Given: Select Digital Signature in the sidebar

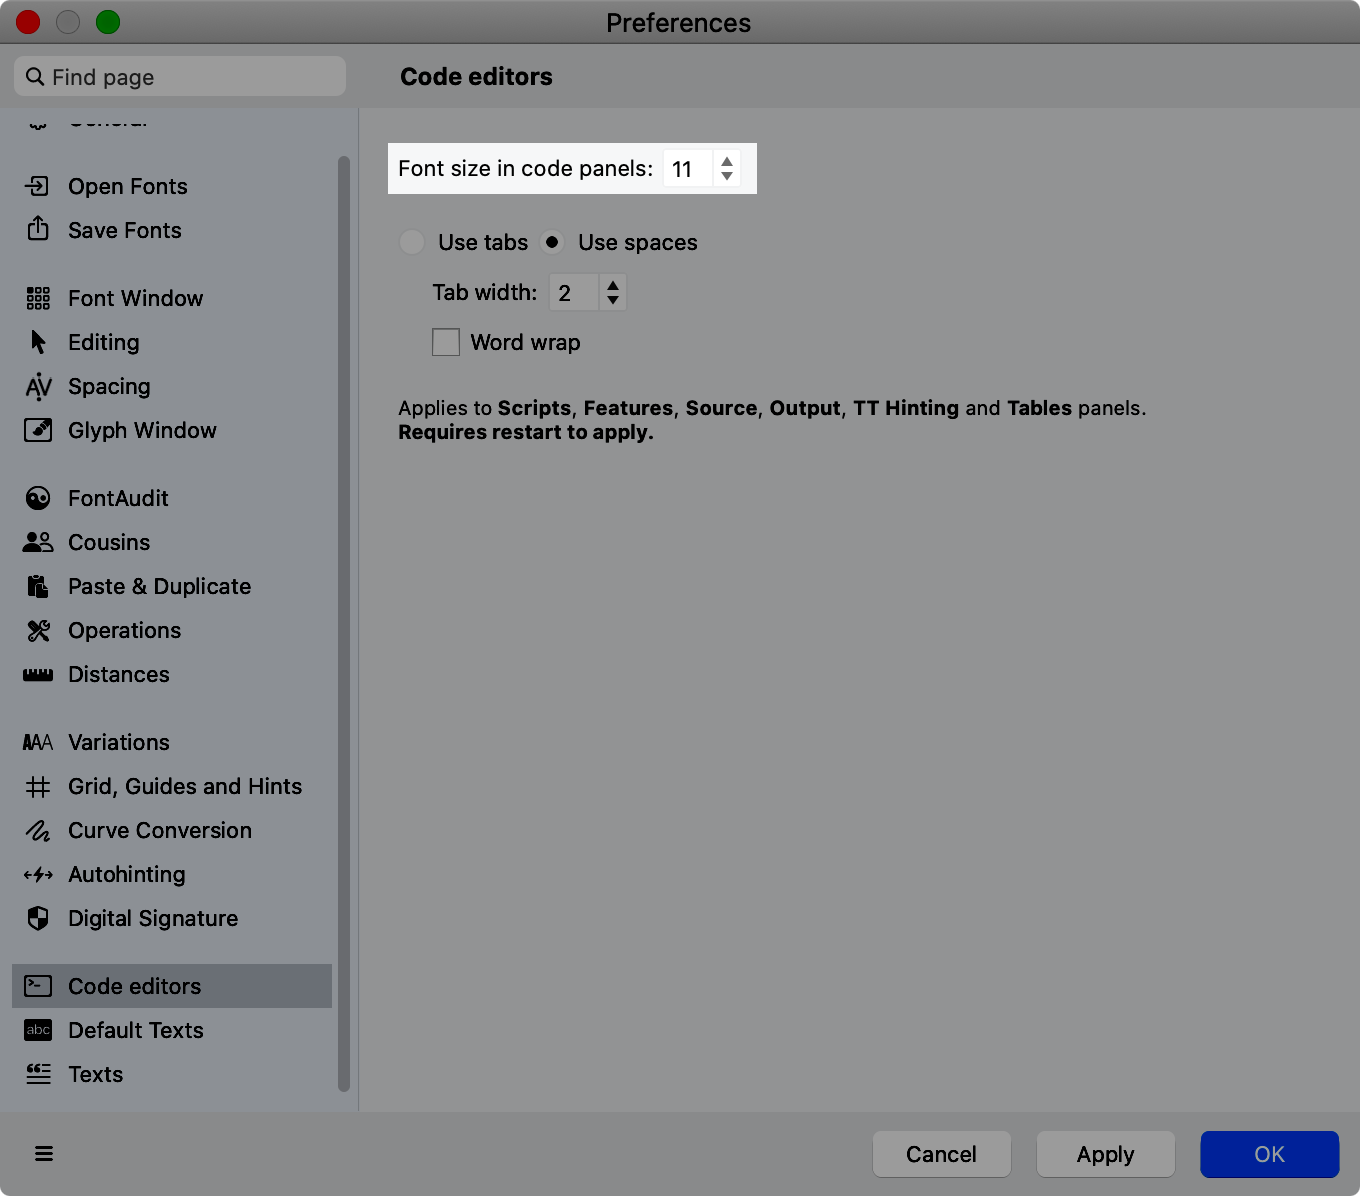Looking at the screenshot, I should (172, 918).
